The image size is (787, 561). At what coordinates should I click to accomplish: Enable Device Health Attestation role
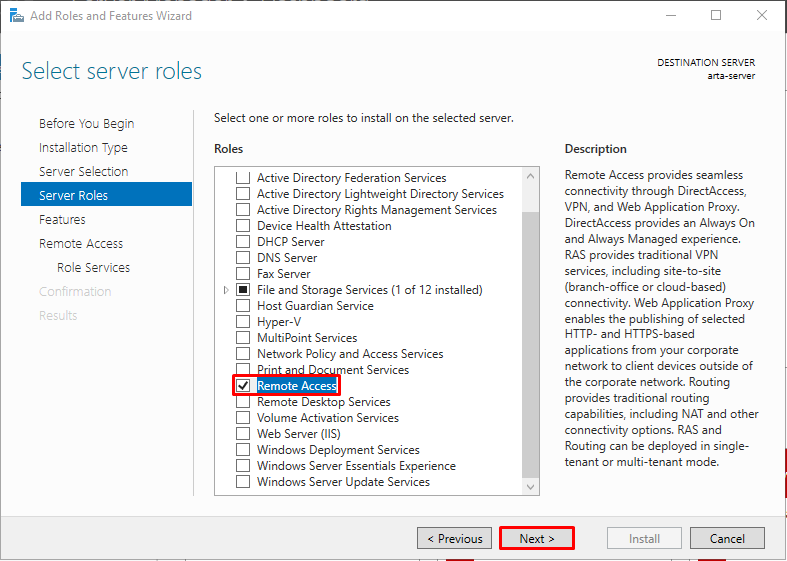tap(243, 226)
